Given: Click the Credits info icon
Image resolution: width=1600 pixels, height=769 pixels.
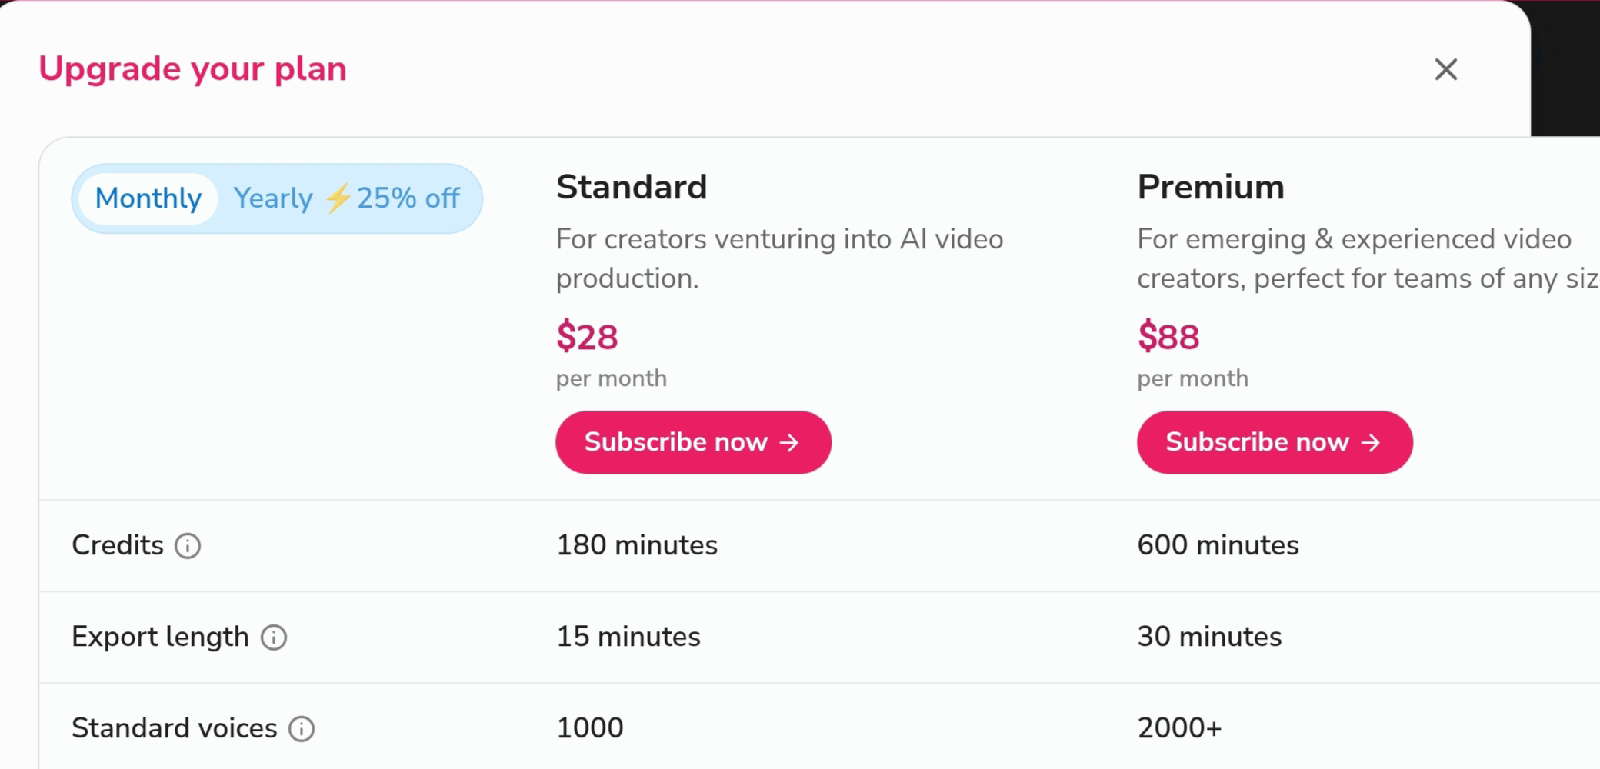Looking at the screenshot, I should 188,546.
